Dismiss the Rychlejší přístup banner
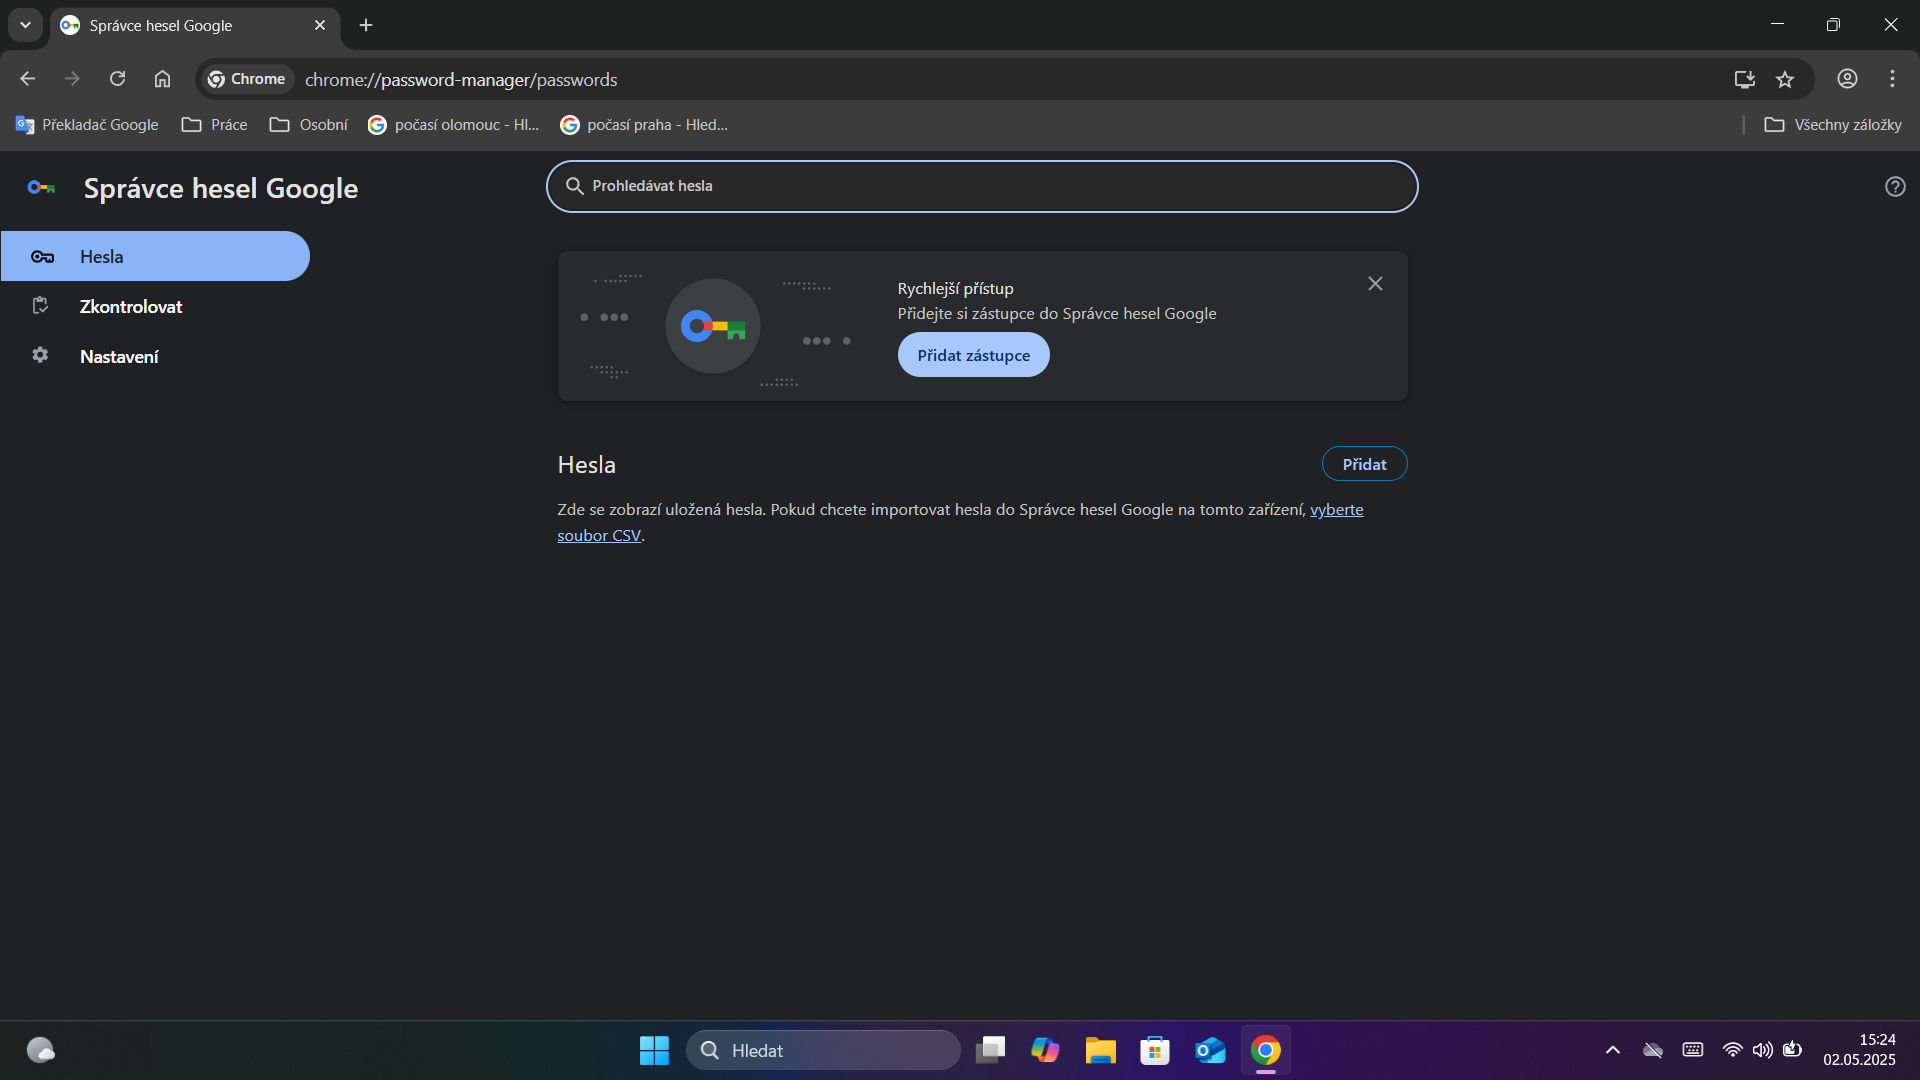The width and height of the screenshot is (1920, 1080). (1374, 283)
